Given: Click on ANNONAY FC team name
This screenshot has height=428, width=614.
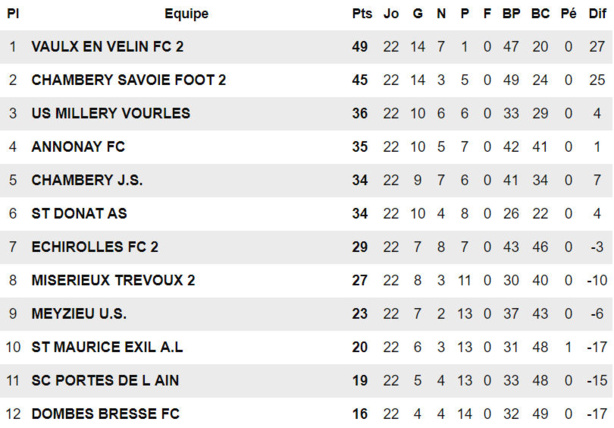Looking at the screenshot, I should click(x=78, y=147).
